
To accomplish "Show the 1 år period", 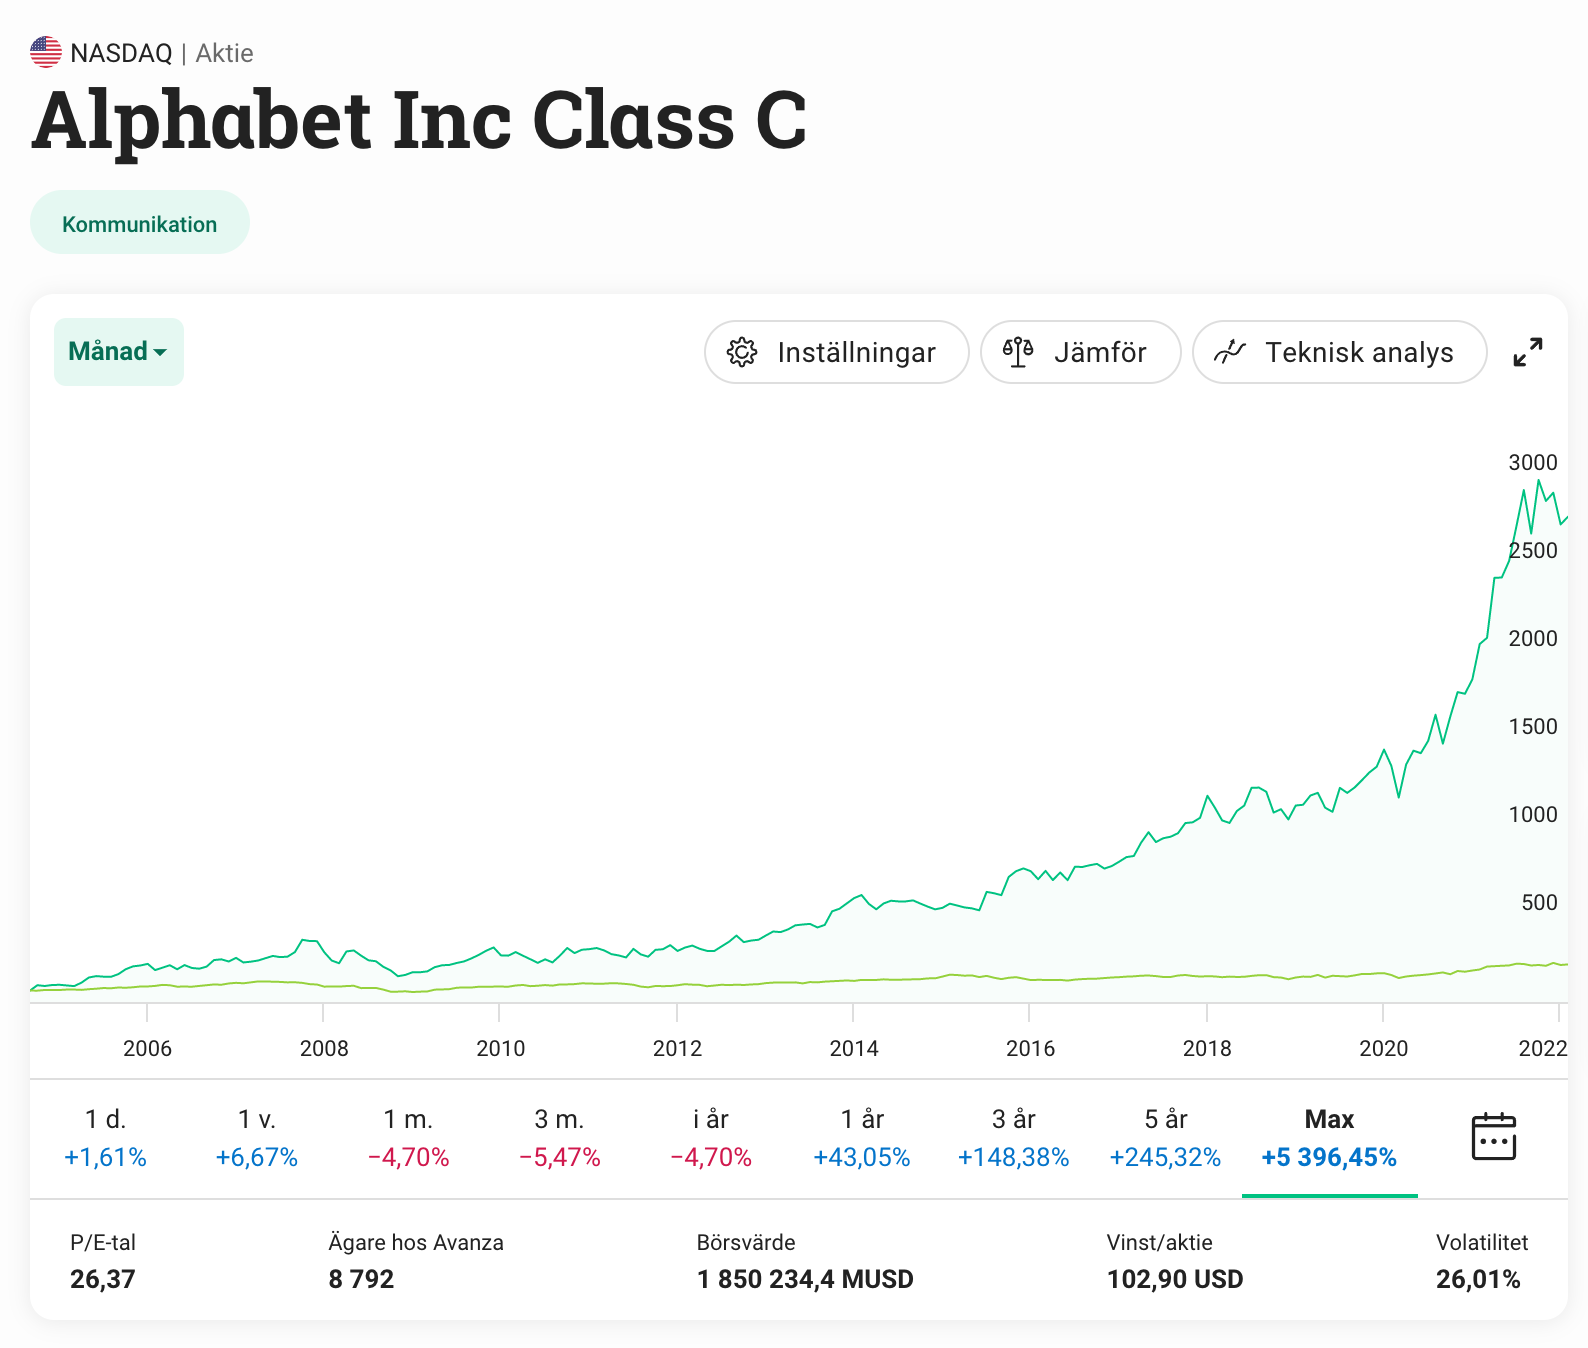I will [x=862, y=1138].
